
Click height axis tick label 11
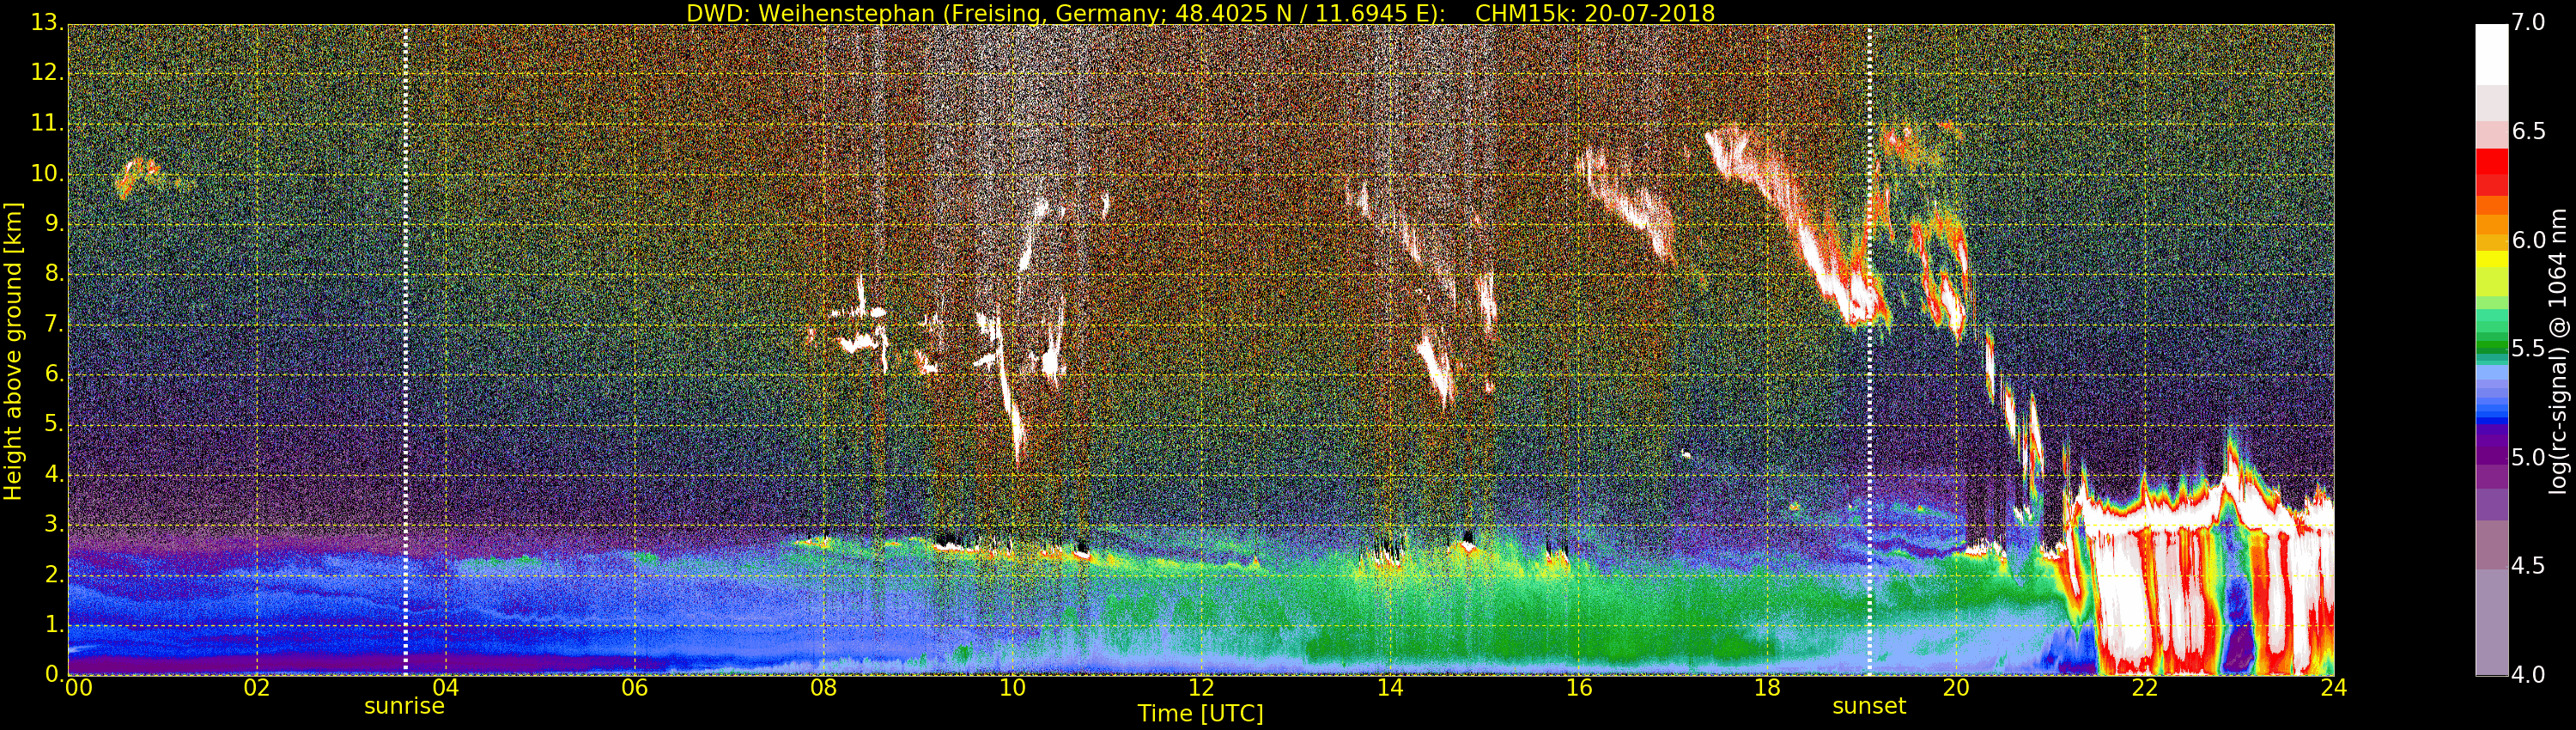point(46,123)
